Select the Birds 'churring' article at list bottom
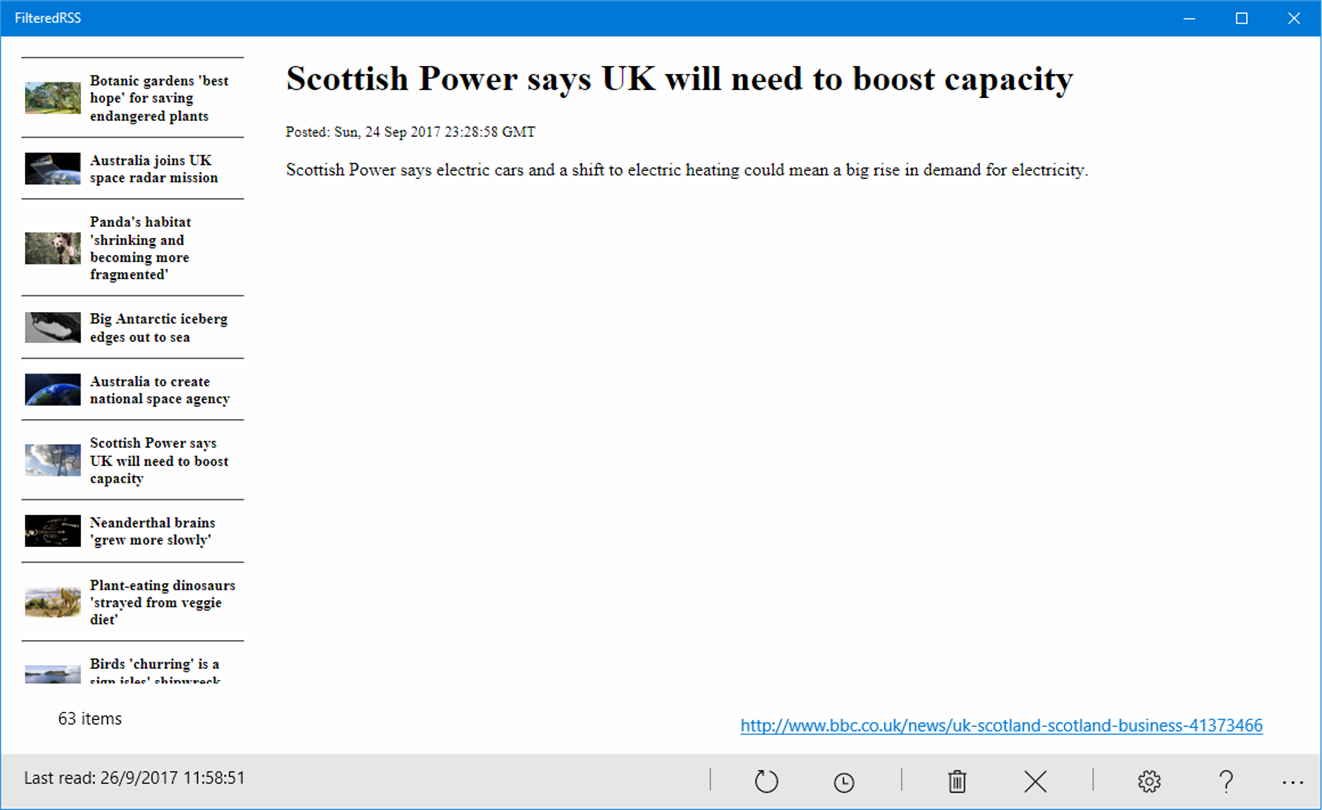 click(x=133, y=664)
